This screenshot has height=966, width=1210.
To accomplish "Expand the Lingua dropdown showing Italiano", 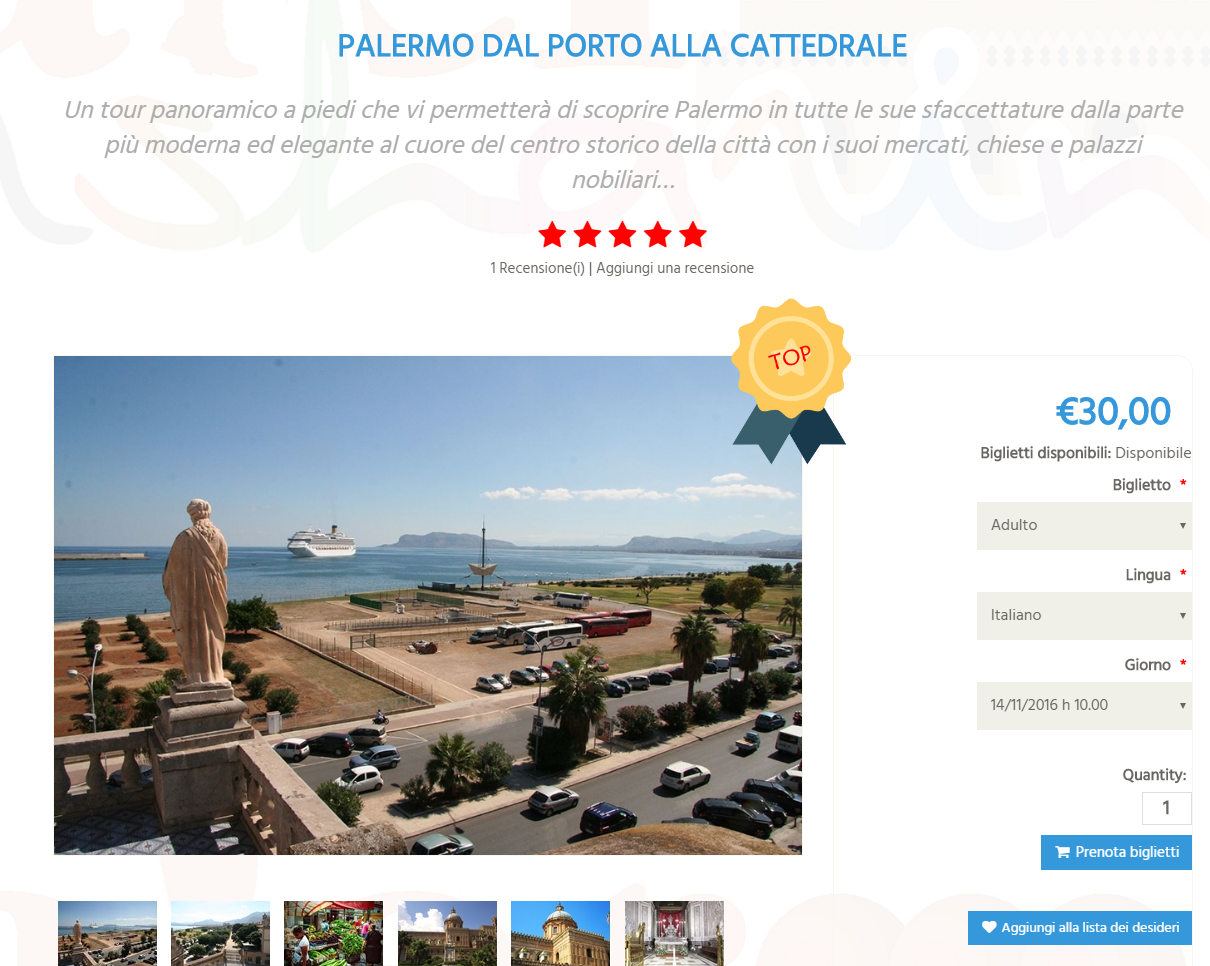I will [x=1084, y=615].
